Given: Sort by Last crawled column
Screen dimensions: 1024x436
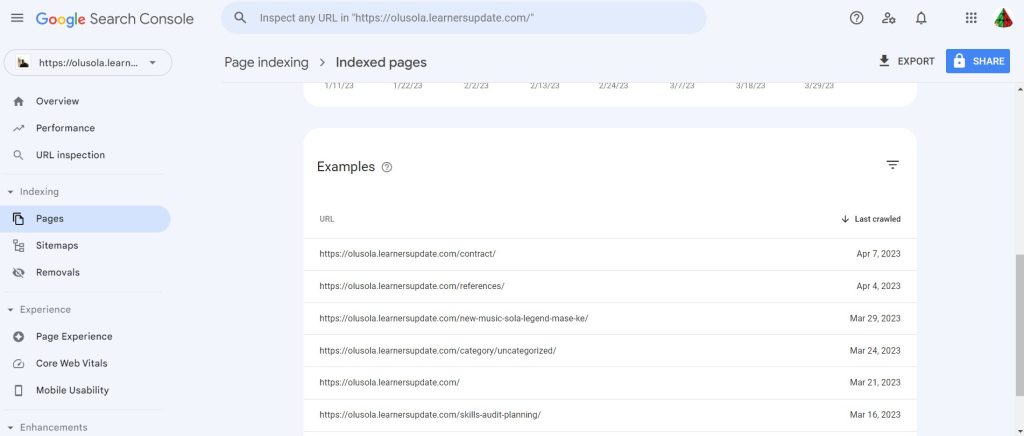Looking at the screenshot, I should tap(871, 219).
